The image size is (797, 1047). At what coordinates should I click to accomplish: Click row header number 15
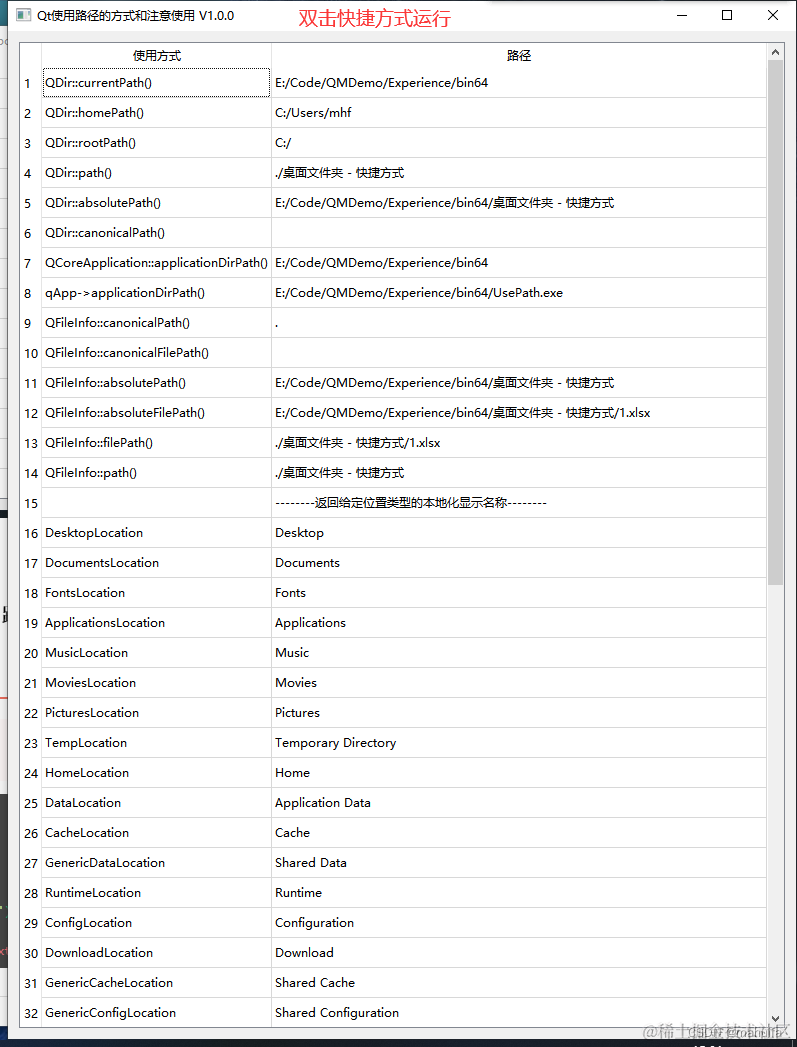31,503
